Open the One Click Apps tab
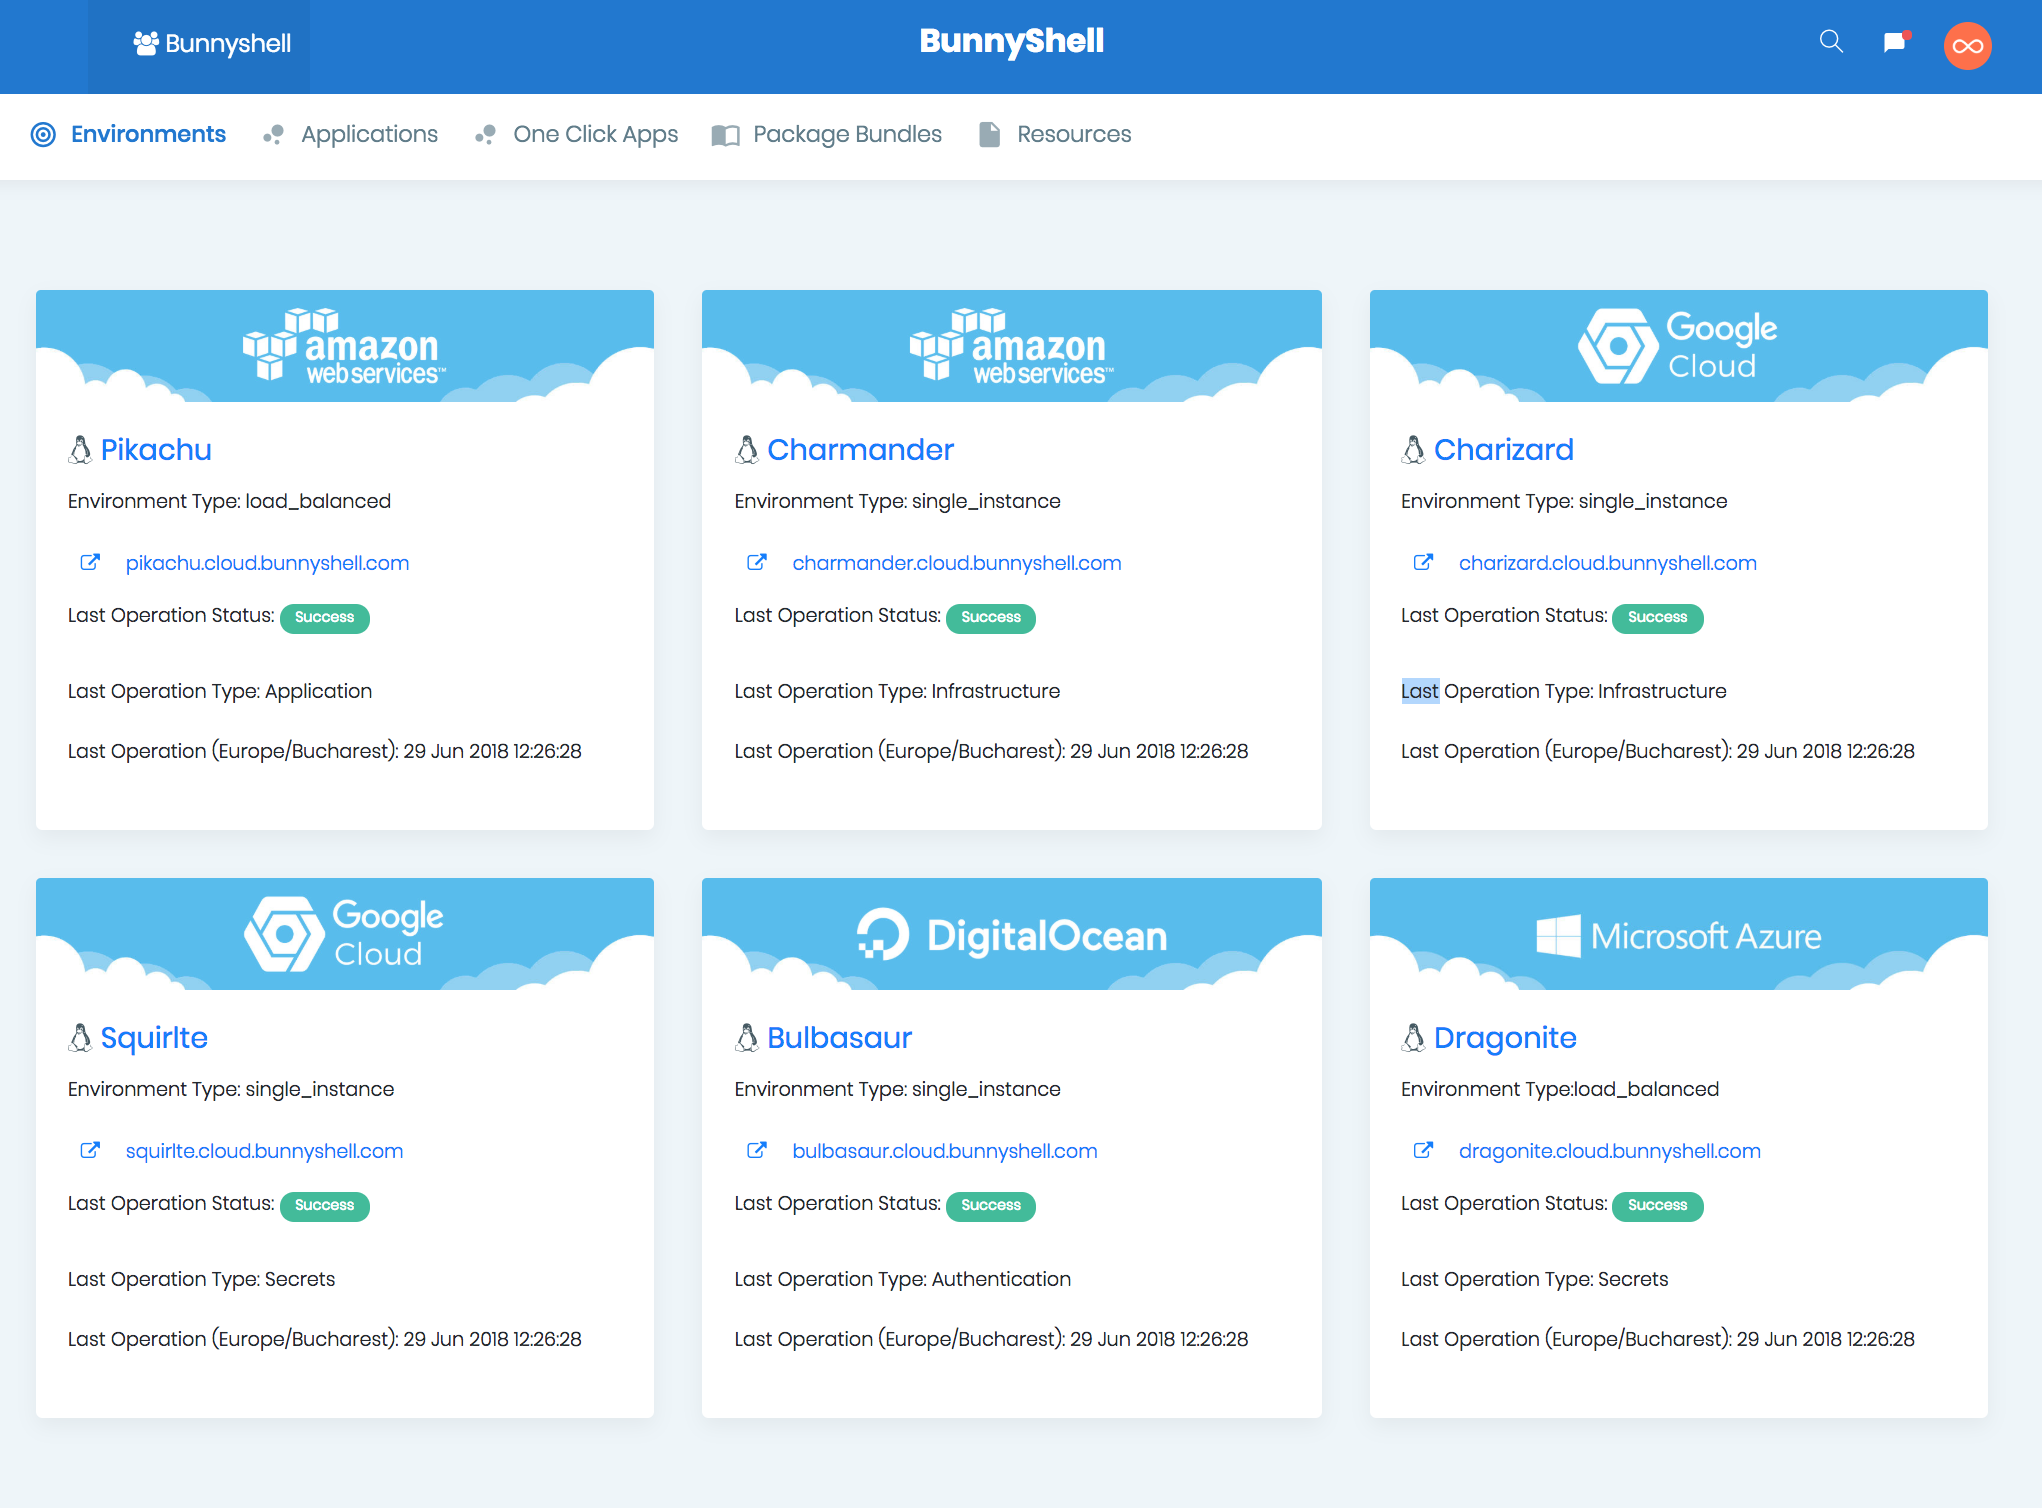Screen dimensions: 2042x1508 tap(594, 134)
